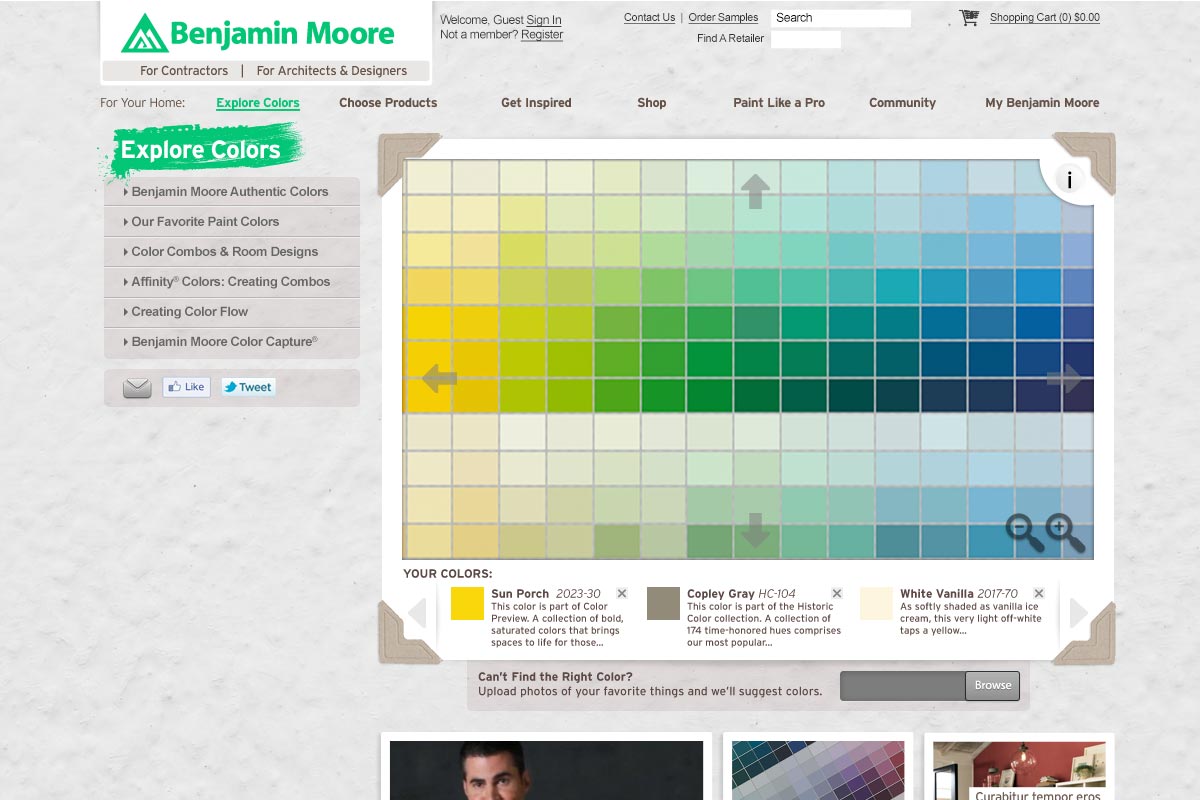Pan palette right with the right arrow
Image resolution: width=1200 pixels, height=800 pixels.
[1064, 378]
